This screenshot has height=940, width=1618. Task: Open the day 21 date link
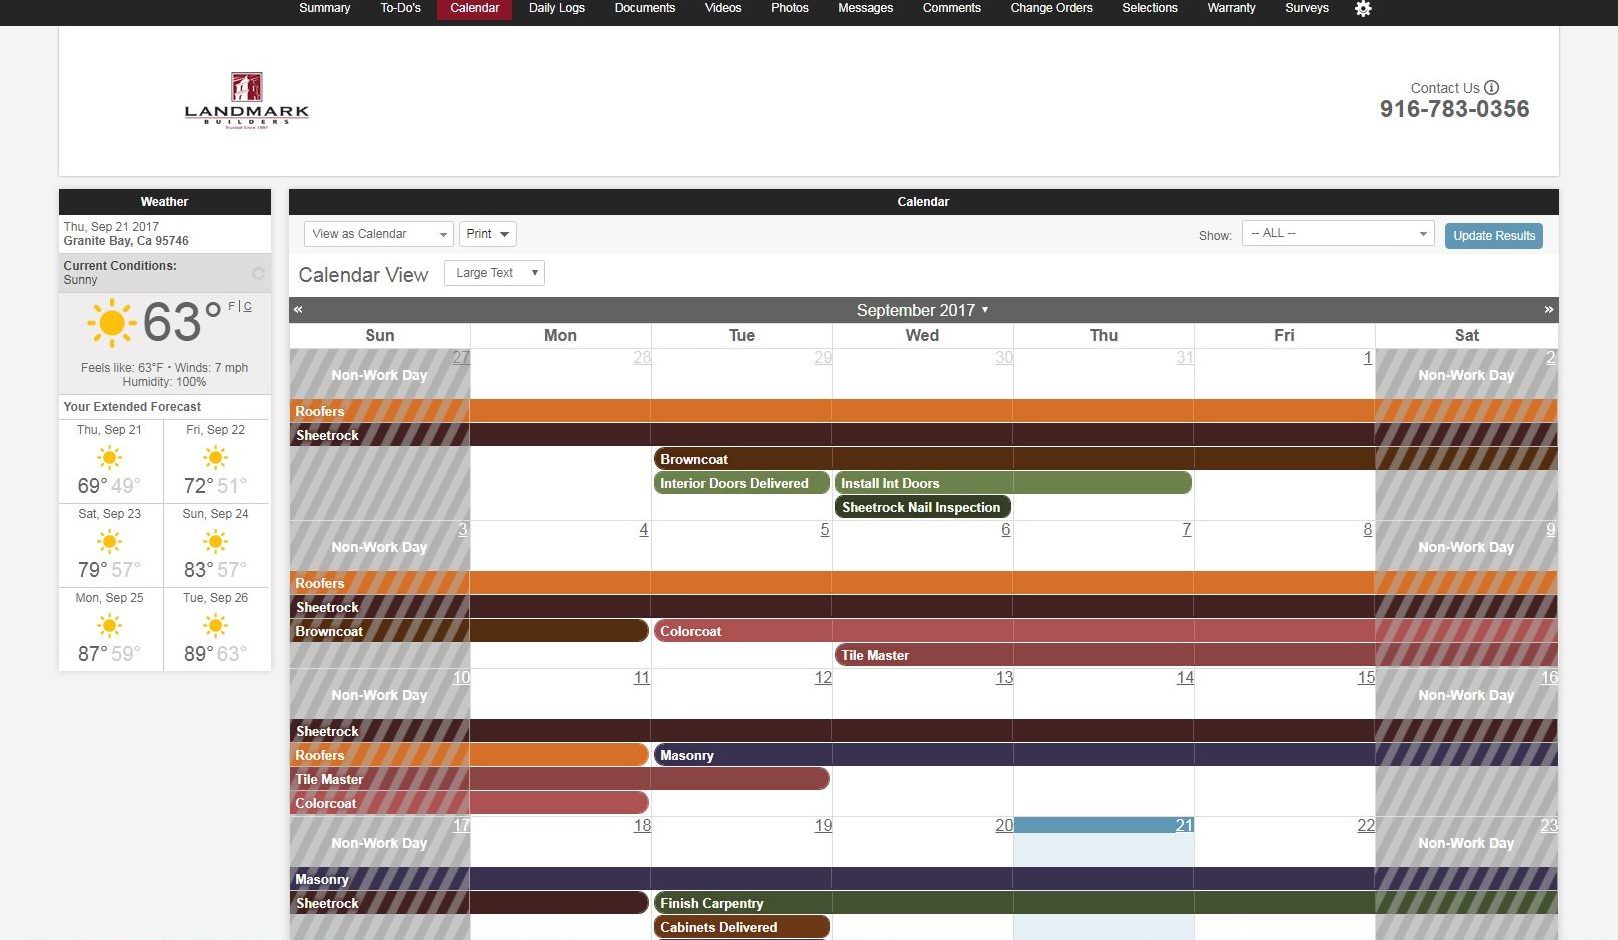point(1184,825)
